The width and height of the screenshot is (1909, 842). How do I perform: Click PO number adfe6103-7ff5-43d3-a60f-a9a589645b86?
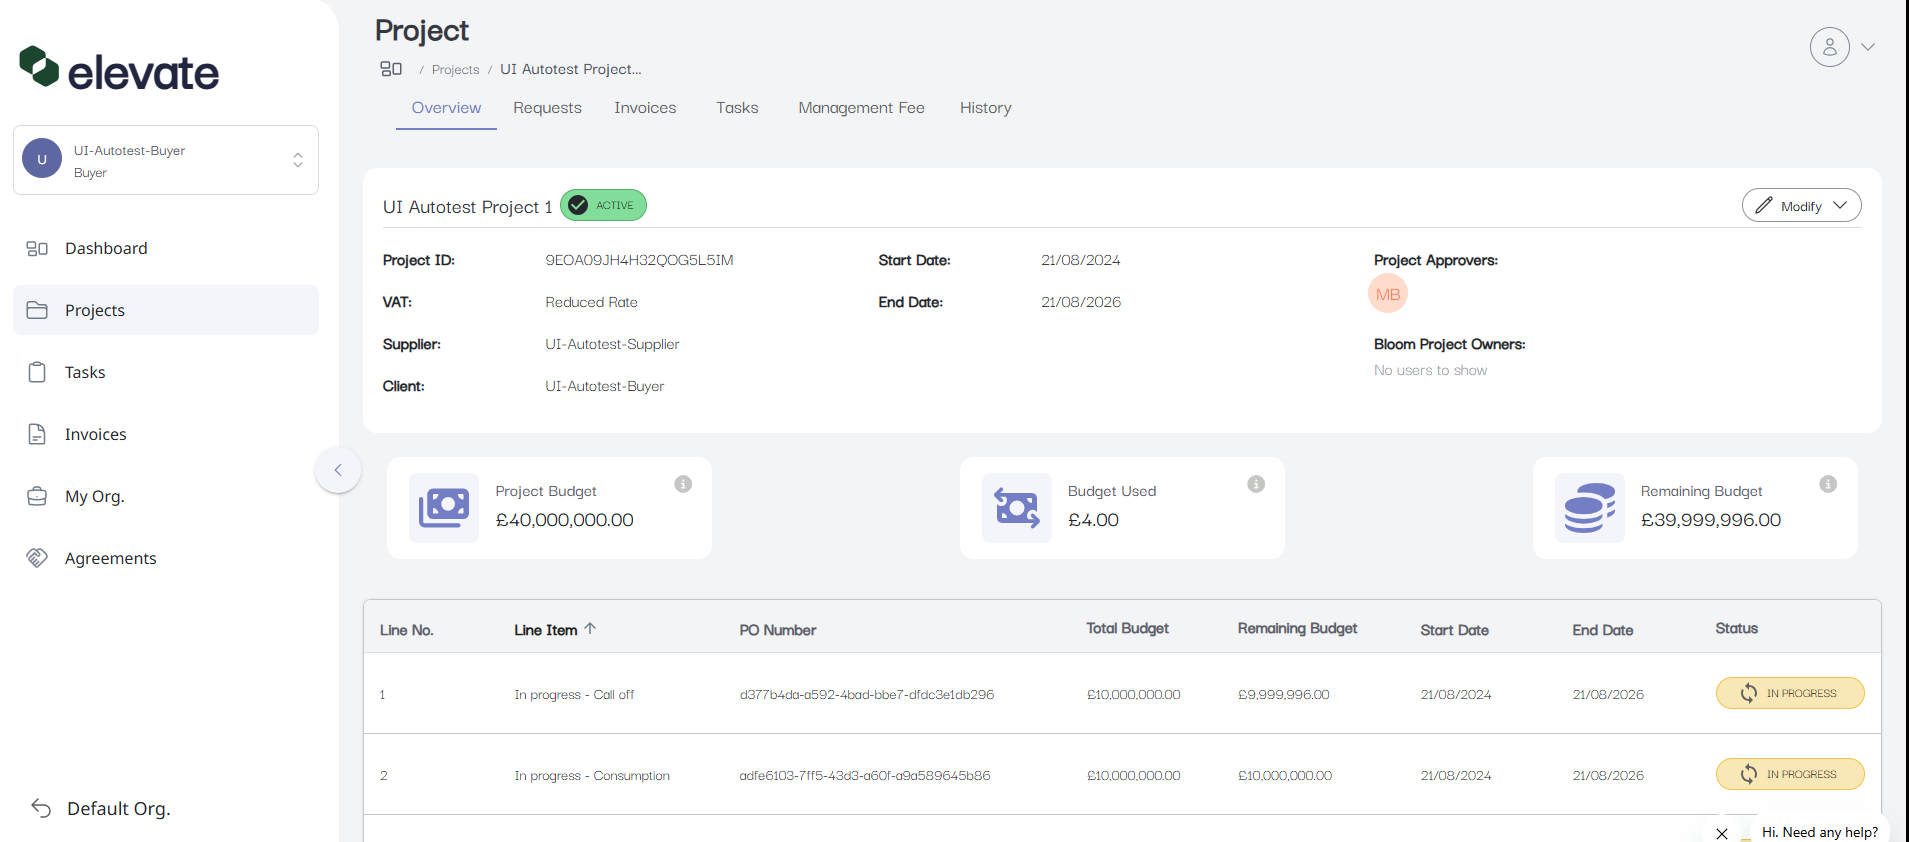(x=865, y=776)
